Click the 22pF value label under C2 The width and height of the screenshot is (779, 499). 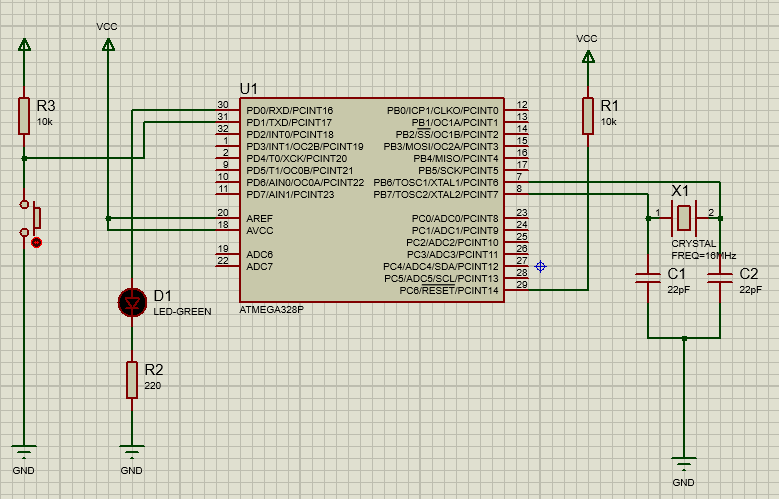coord(750,289)
